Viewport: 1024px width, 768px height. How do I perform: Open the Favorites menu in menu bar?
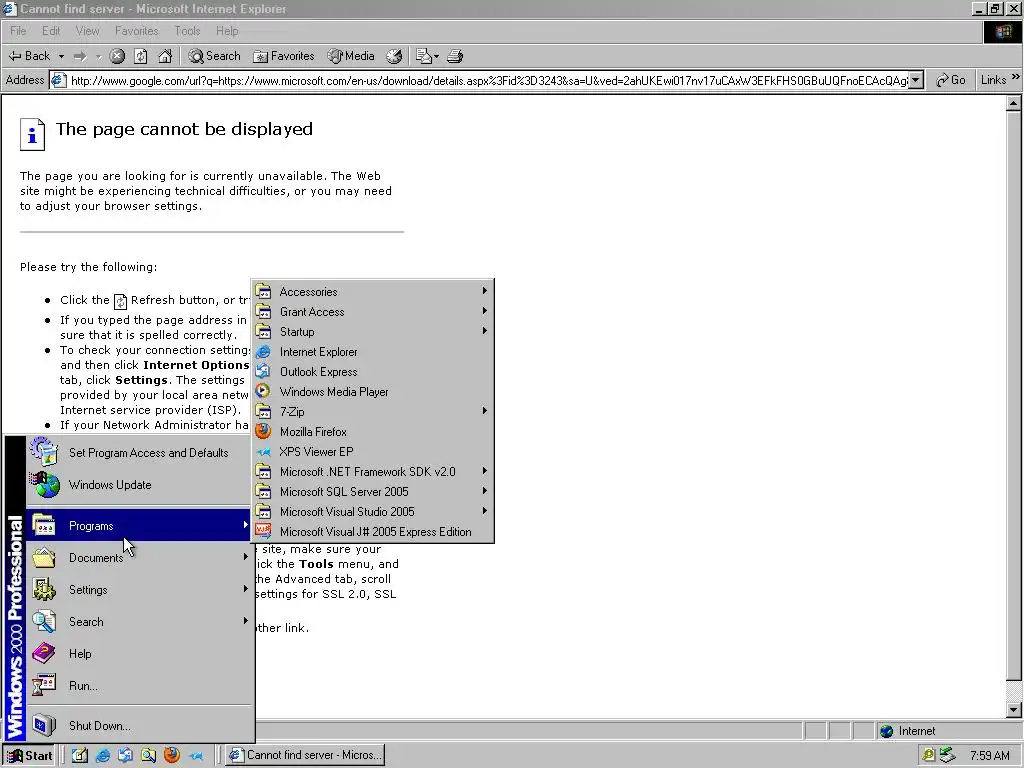click(136, 31)
